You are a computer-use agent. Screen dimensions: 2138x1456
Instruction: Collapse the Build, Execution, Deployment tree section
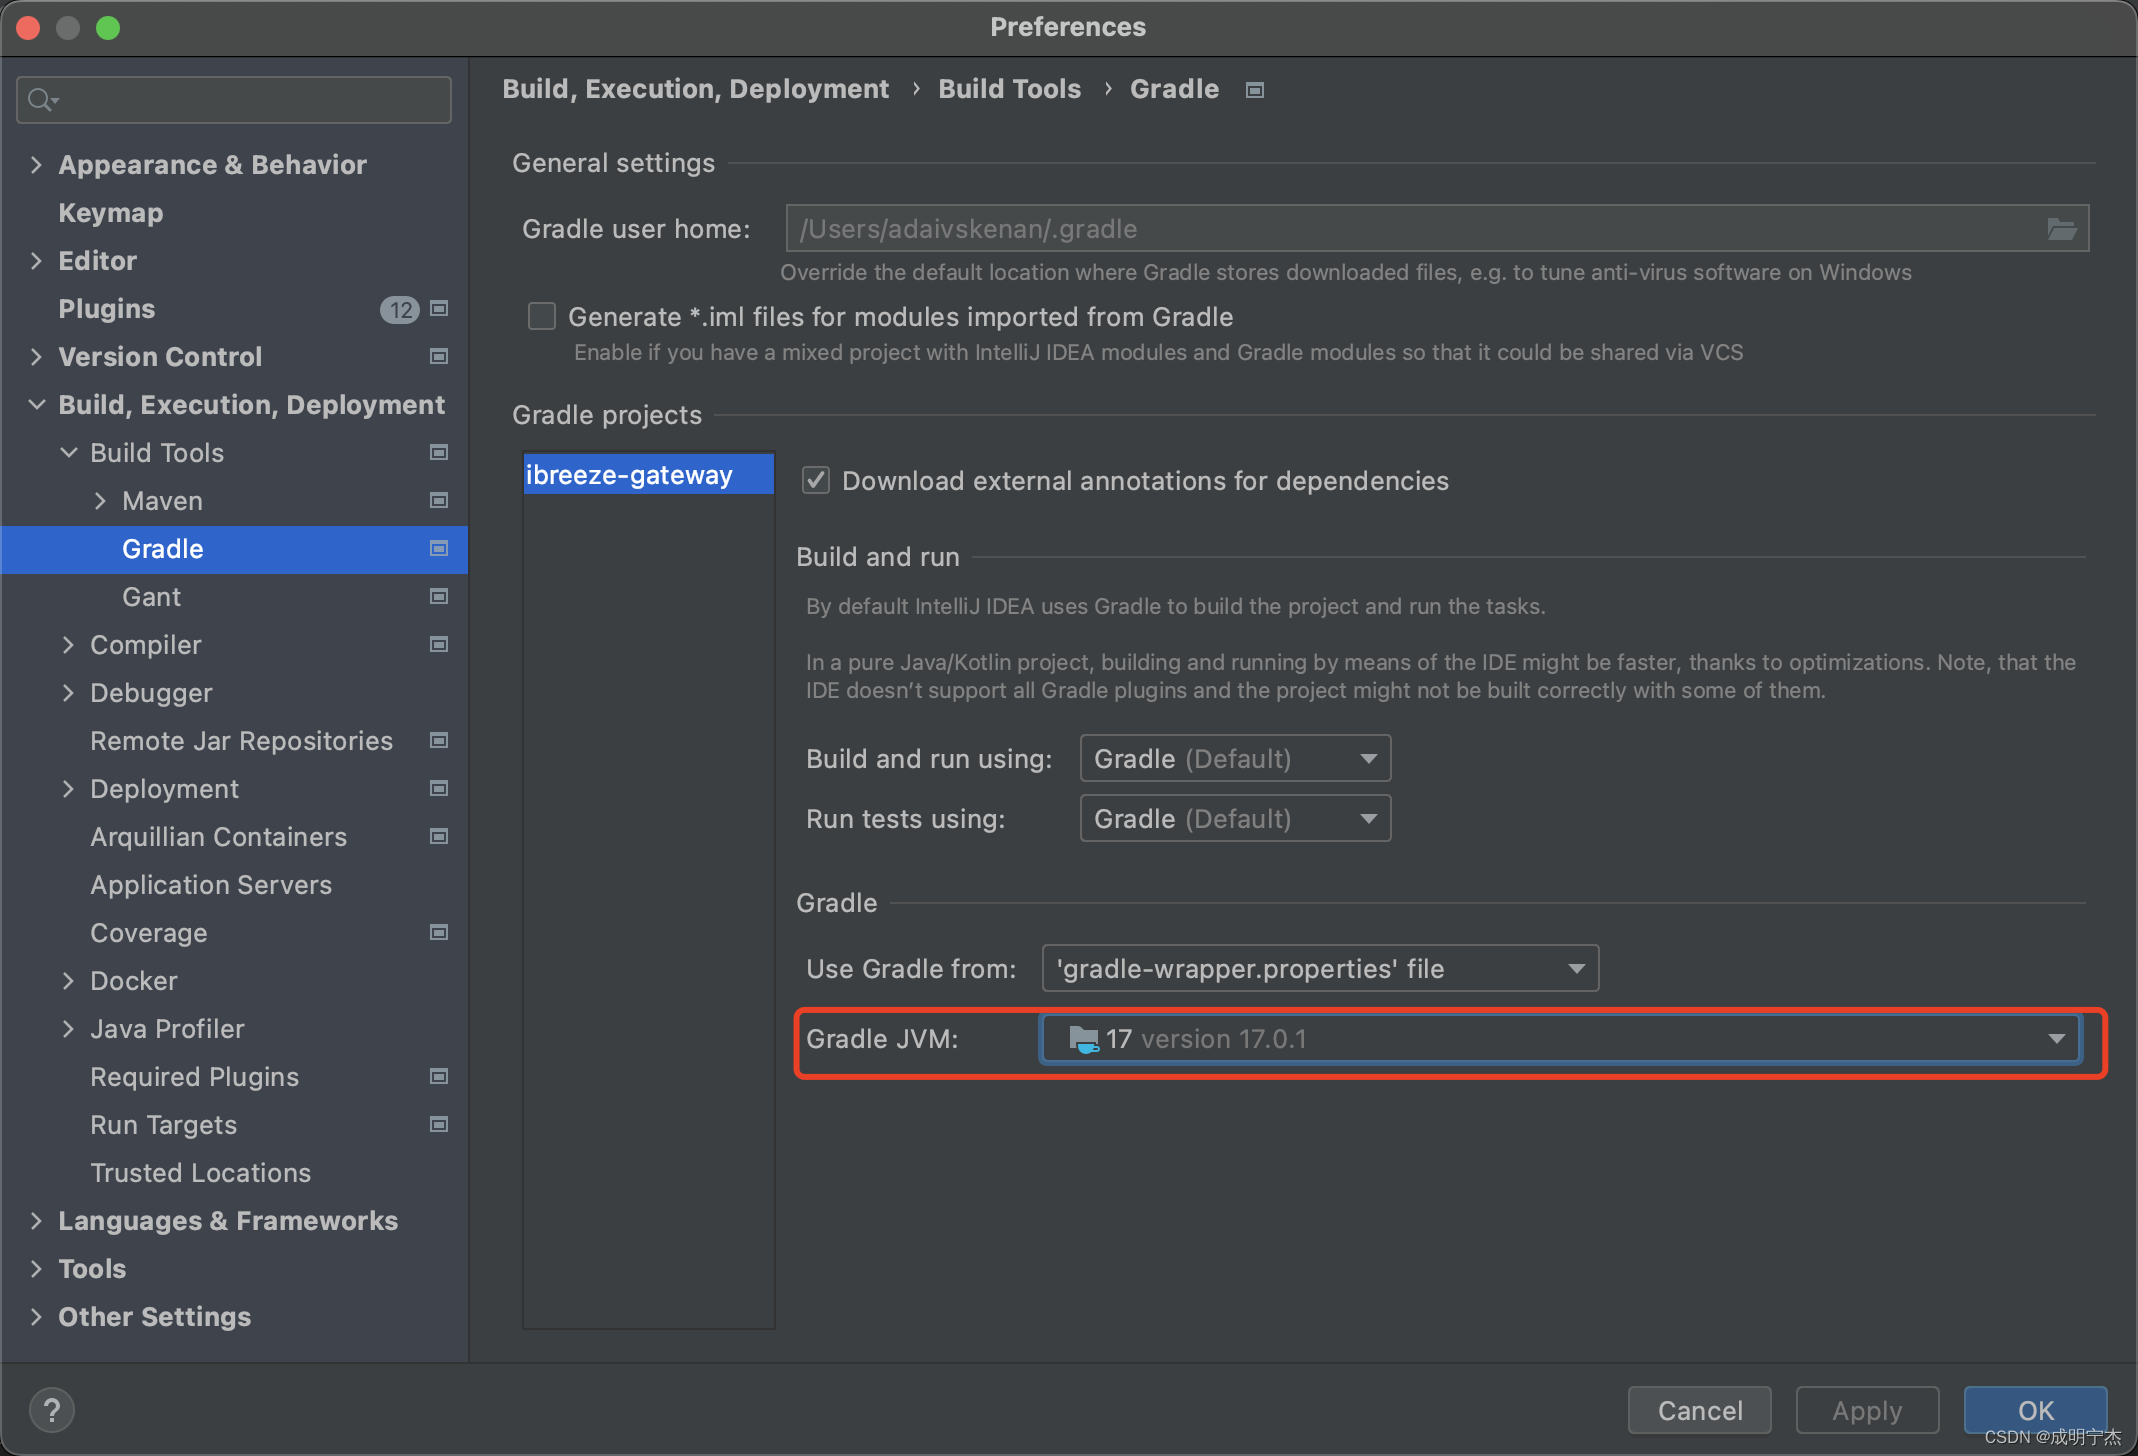point(36,404)
